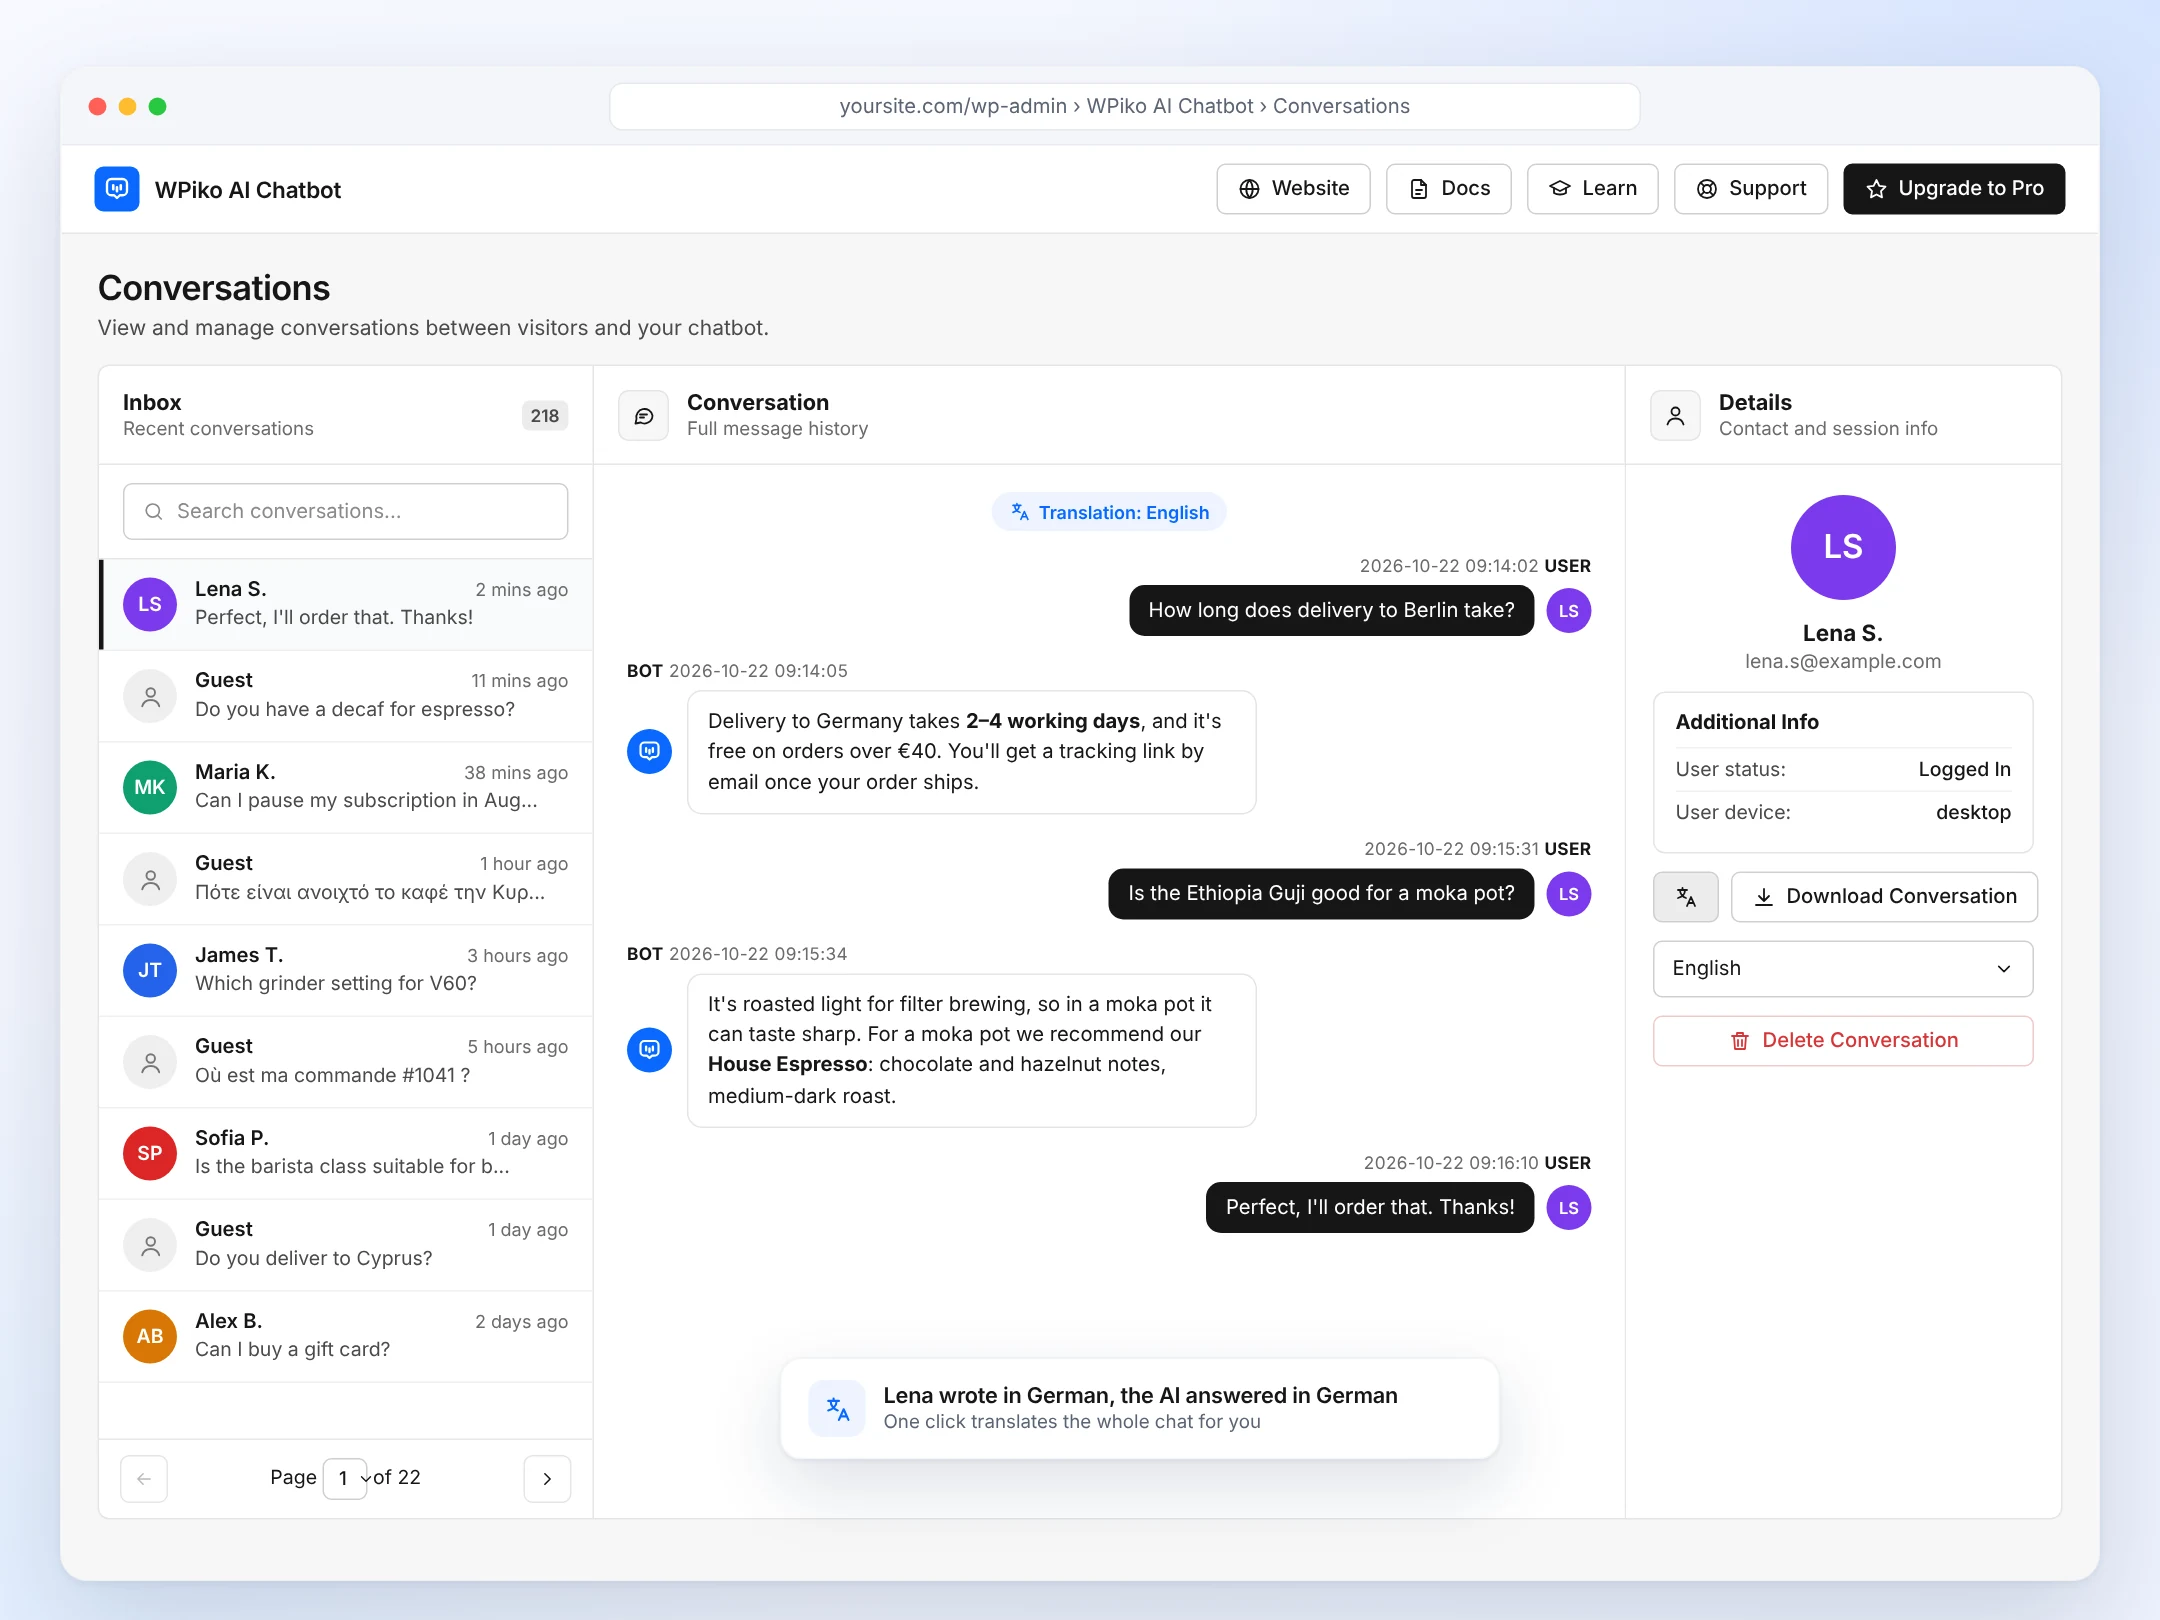Click the yellow minimize window dot
The height and width of the screenshot is (1620, 2160).
pyautogui.click(x=127, y=106)
